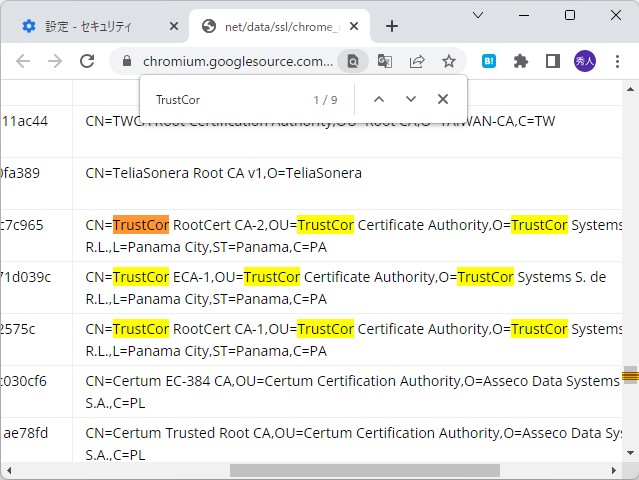
Task: Click the TeliaSonera Root CA v1 row text
Action: point(224,173)
